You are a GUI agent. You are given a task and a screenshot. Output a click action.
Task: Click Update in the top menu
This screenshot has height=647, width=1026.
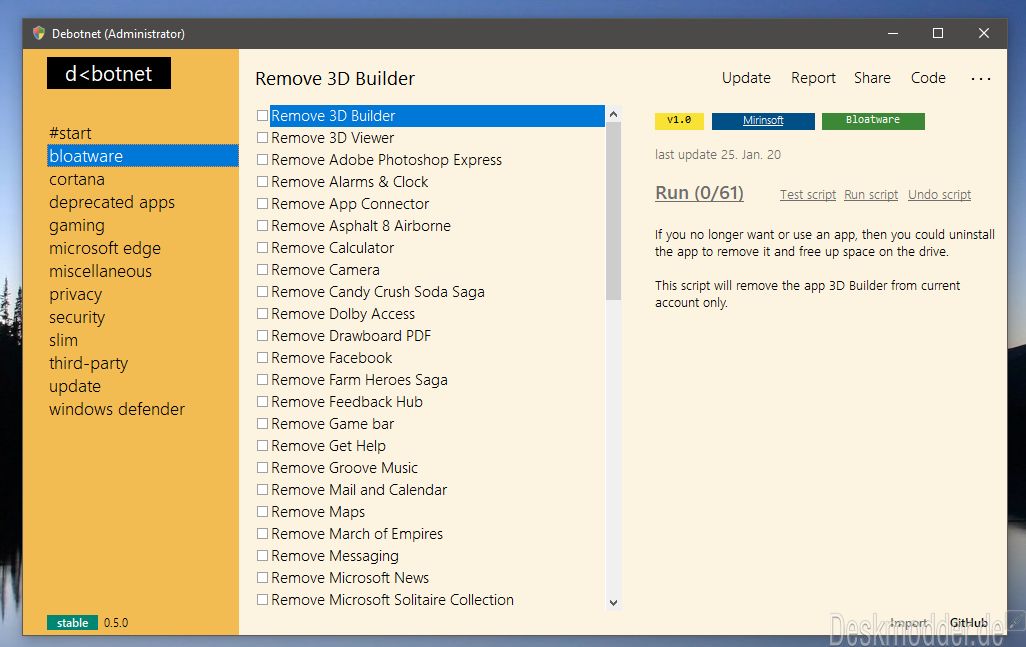point(746,78)
